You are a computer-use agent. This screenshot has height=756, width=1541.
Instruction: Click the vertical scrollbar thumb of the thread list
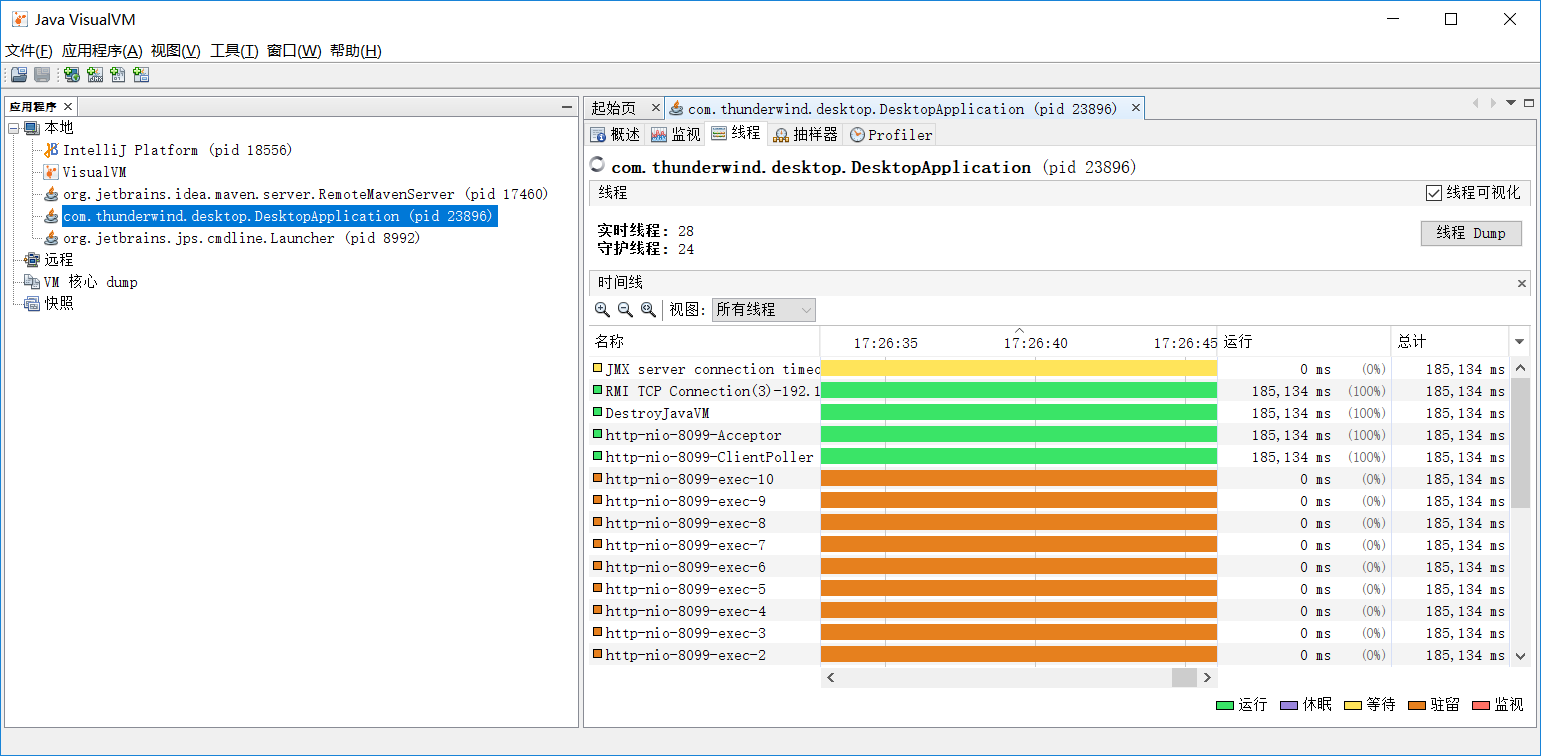click(1520, 443)
